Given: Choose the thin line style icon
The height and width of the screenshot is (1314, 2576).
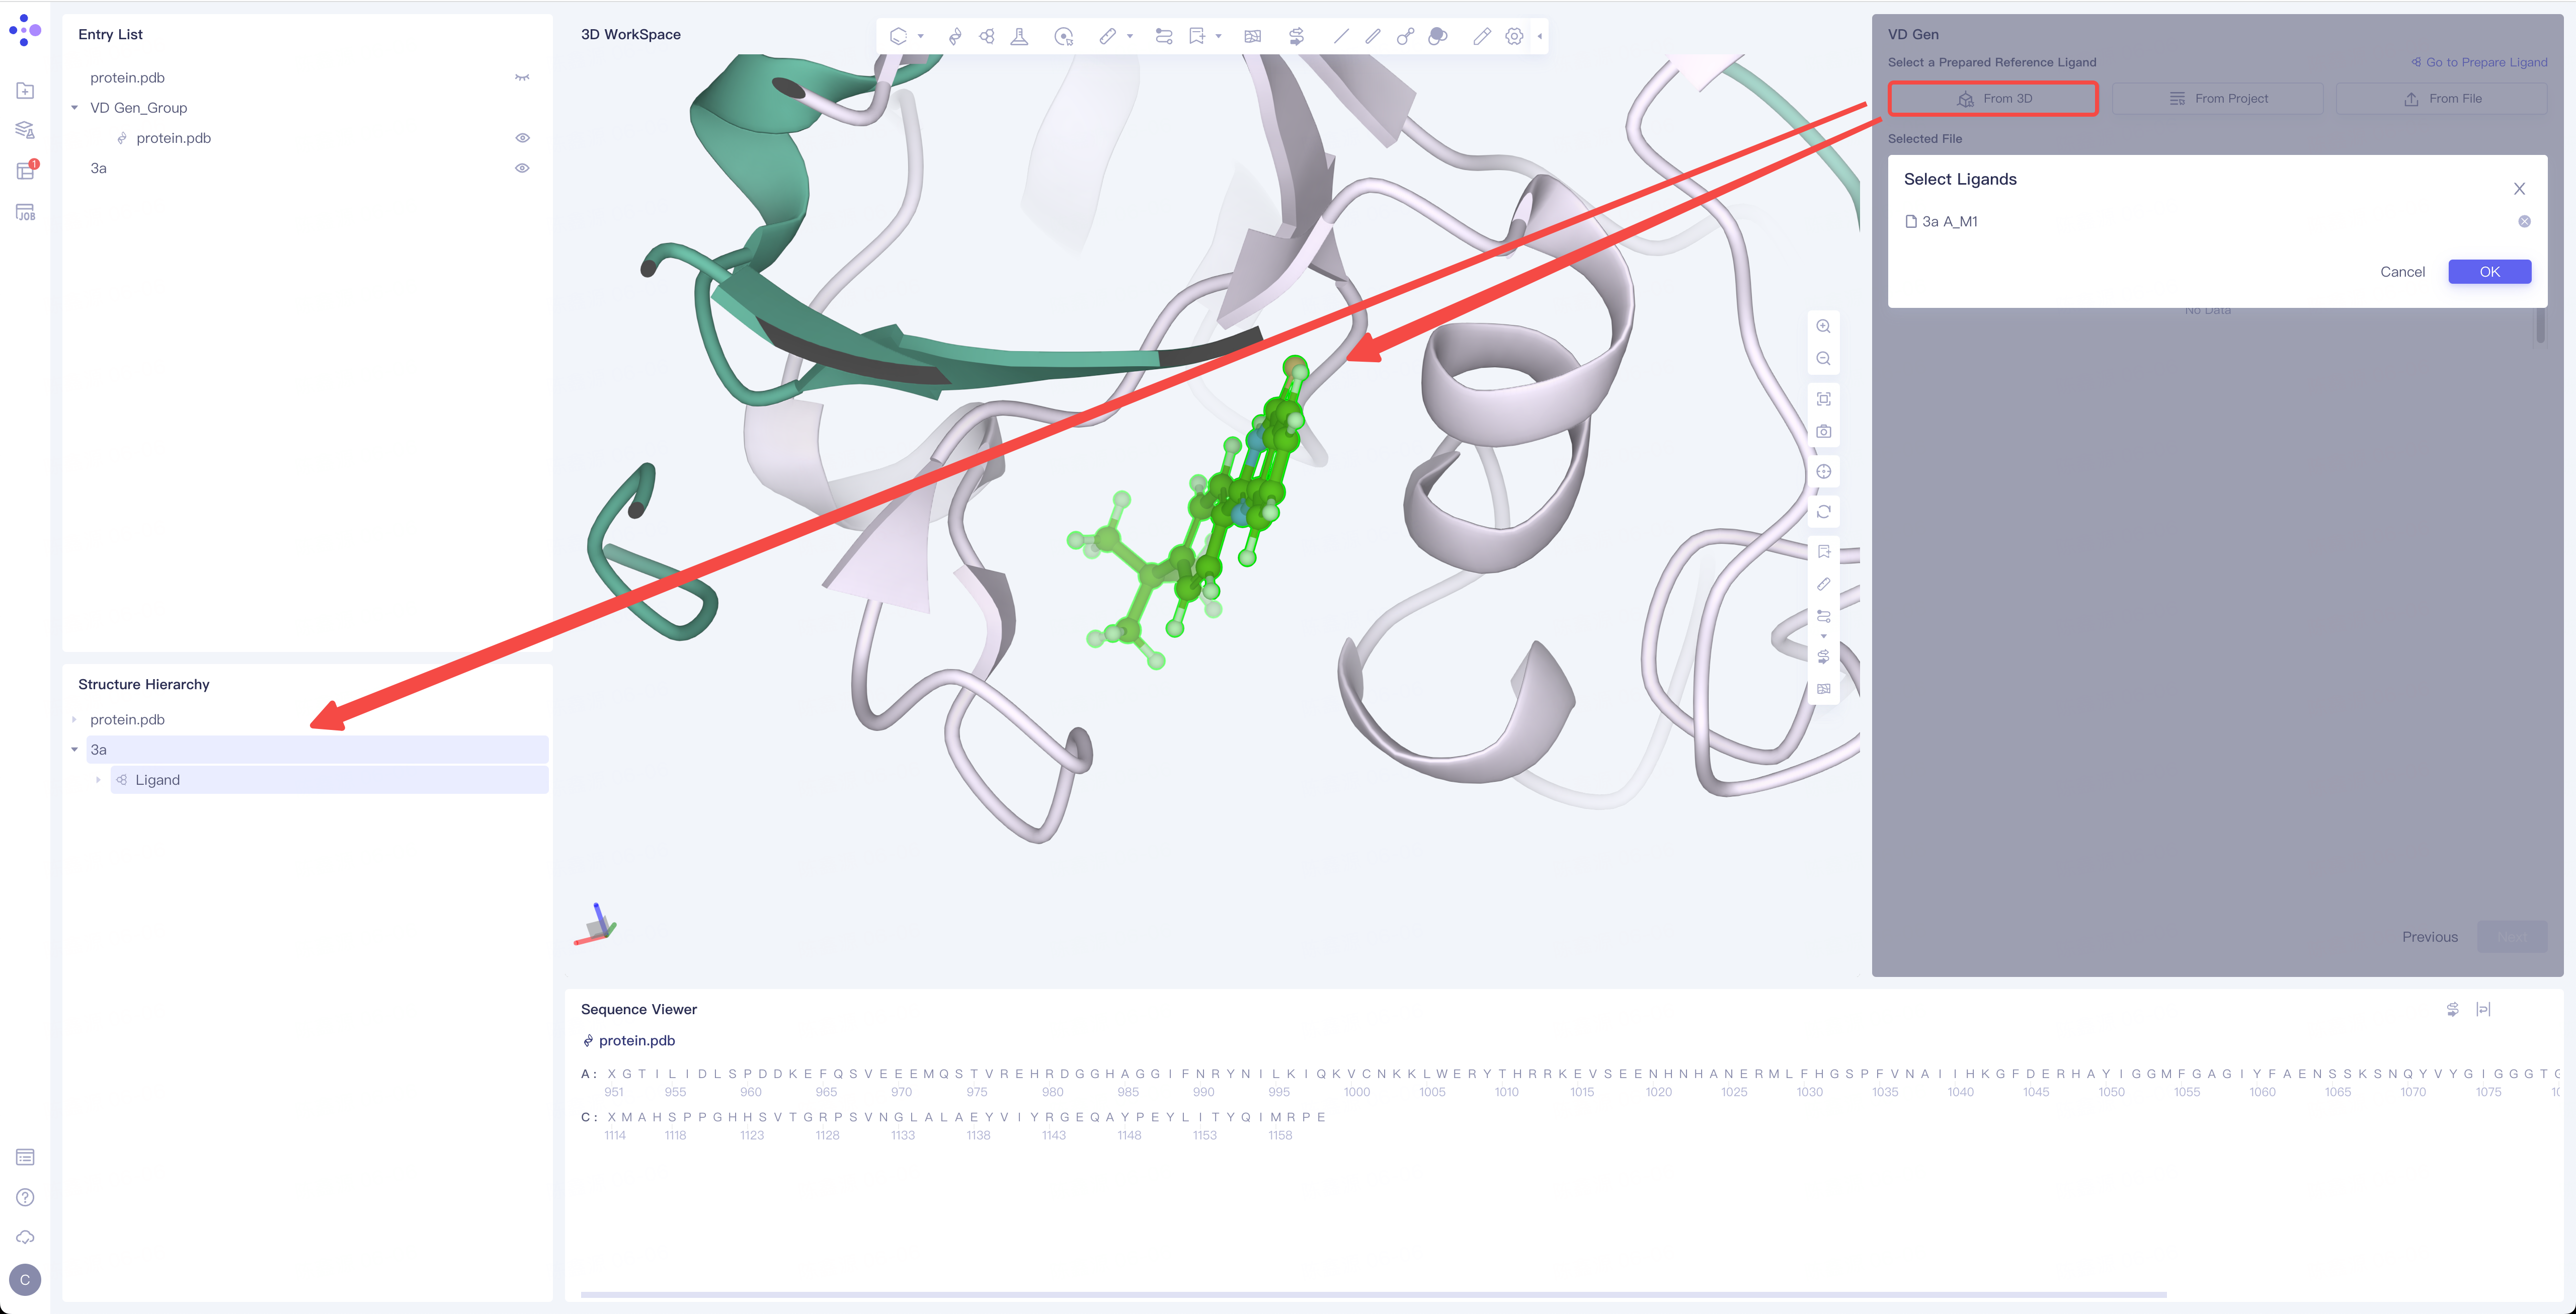Looking at the screenshot, I should tap(1341, 36).
